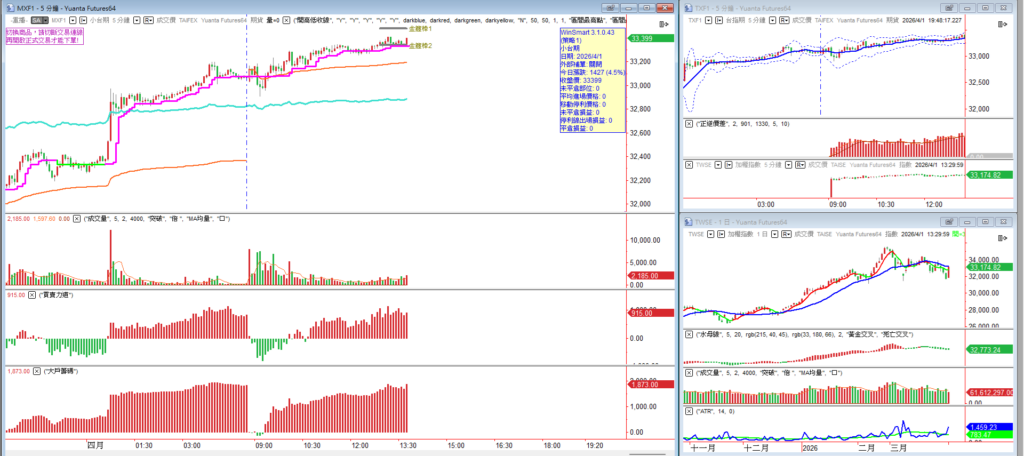This screenshot has height=456, width=1024.
Task: Toggle the SIM mode badge beside MXF1
Action: pos(36,19)
